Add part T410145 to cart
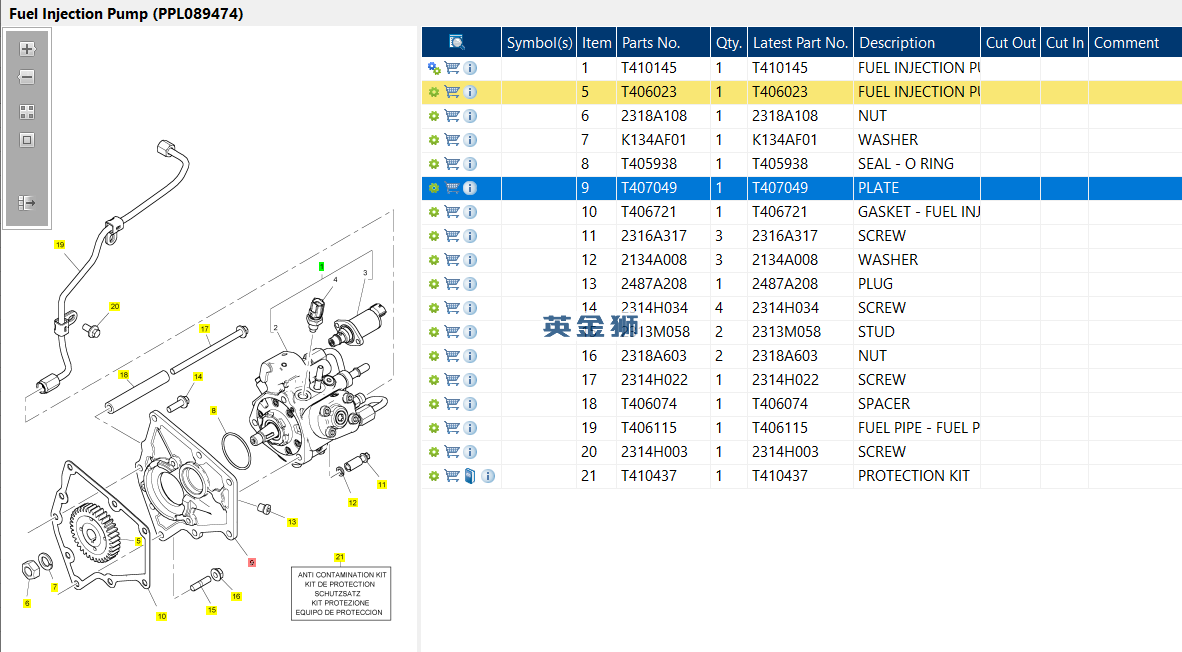Image resolution: width=1182 pixels, height=652 pixels. pos(452,68)
